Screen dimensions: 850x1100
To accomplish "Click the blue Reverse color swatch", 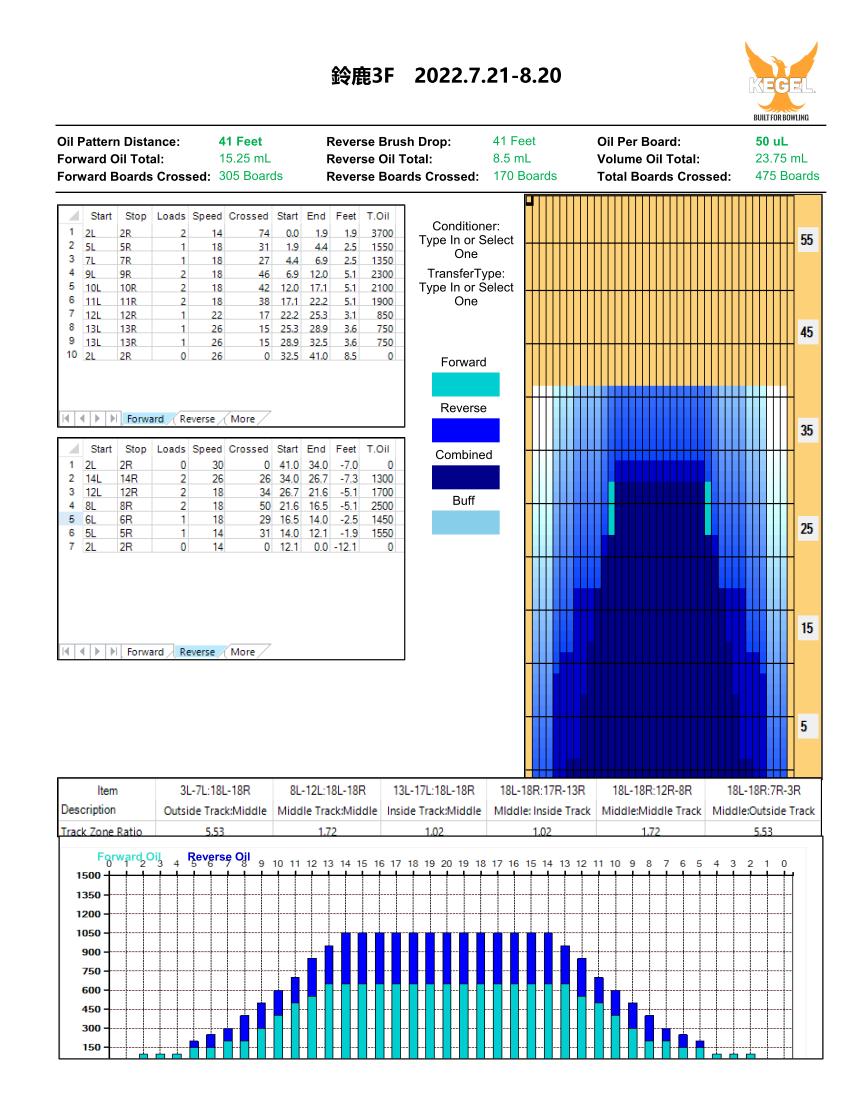I will (466, 430).
